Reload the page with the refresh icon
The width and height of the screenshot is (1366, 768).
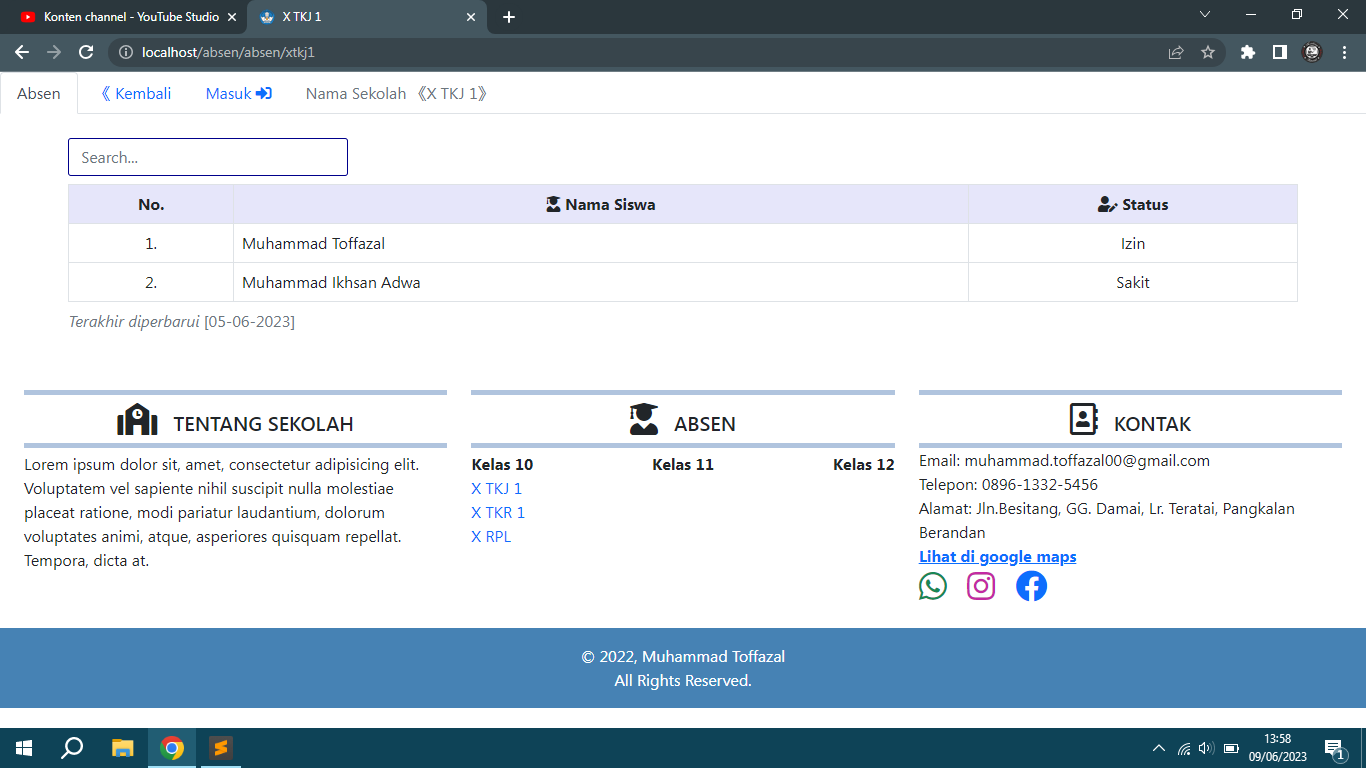(86, 52)
